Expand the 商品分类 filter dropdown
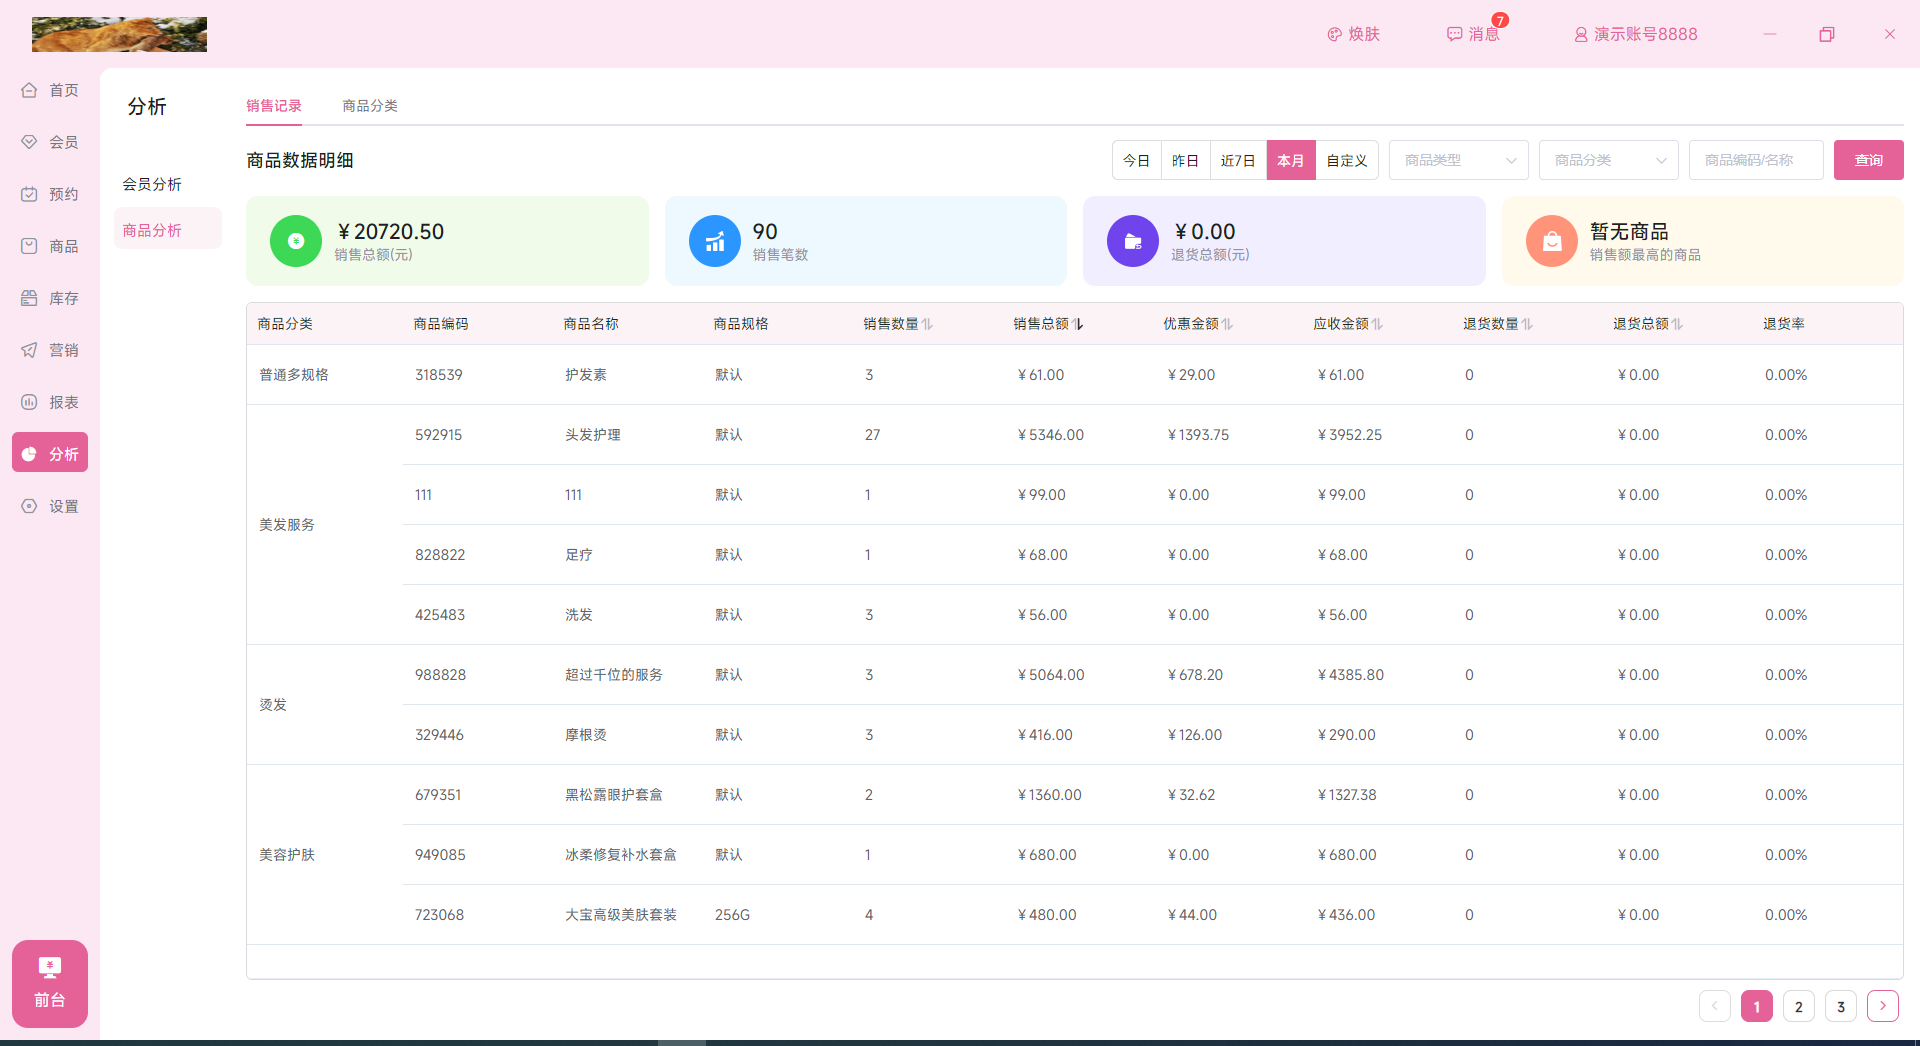 click(x=1609, y=160)
